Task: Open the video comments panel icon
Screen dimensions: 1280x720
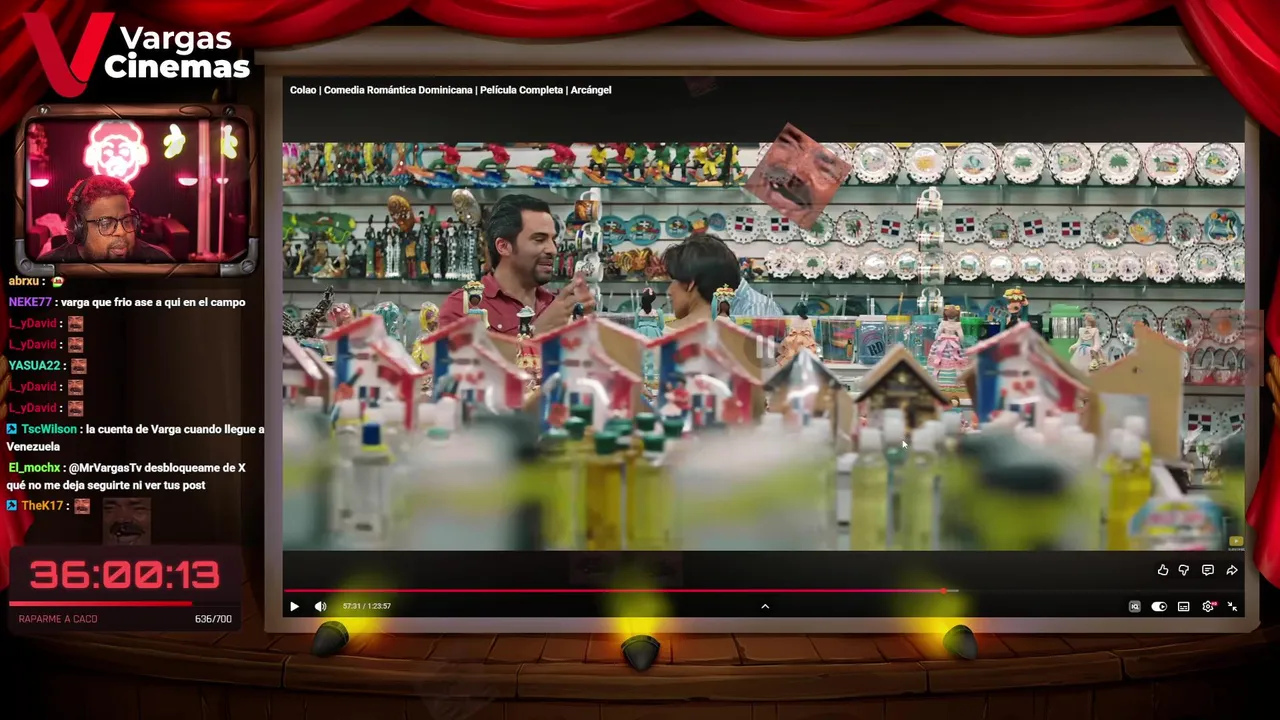Action: pos(1208,570)
